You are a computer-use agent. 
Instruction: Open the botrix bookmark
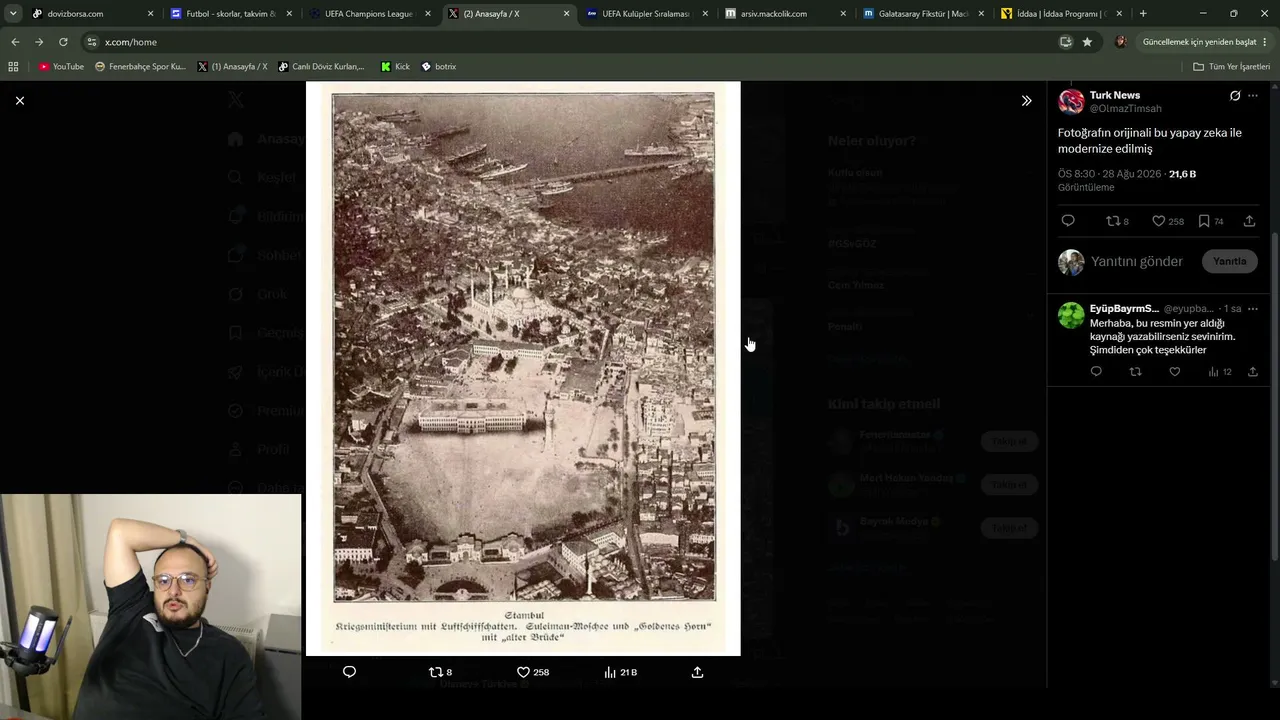(x=439, y=67)
